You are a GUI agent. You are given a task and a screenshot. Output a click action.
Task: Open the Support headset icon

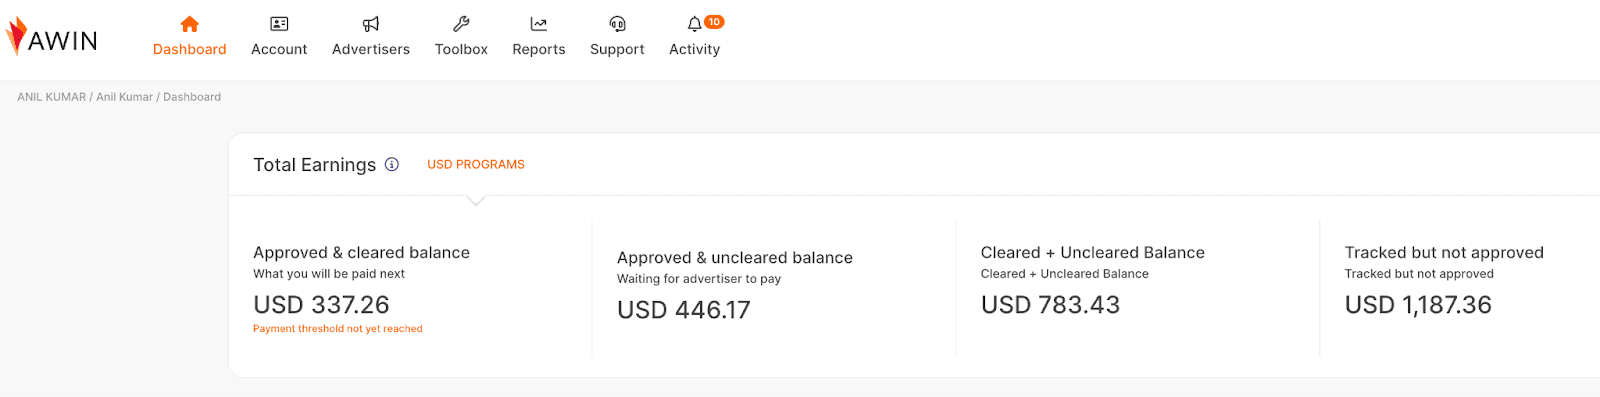[617, 24]
